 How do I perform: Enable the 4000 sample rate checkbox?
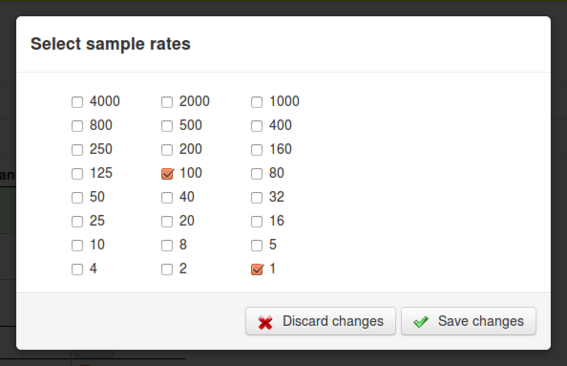click(x=77, y=102)
